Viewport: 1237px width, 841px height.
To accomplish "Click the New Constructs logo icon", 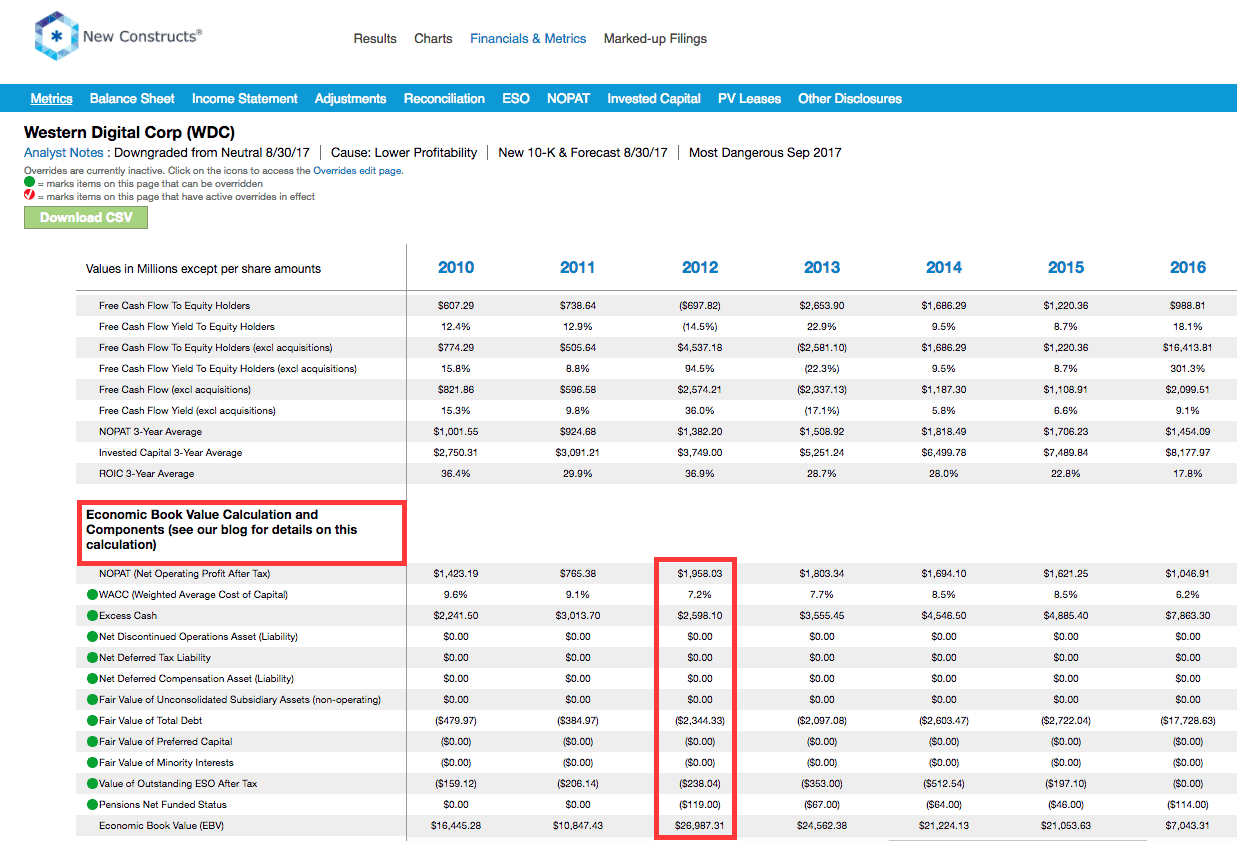I will click(56, 36).
